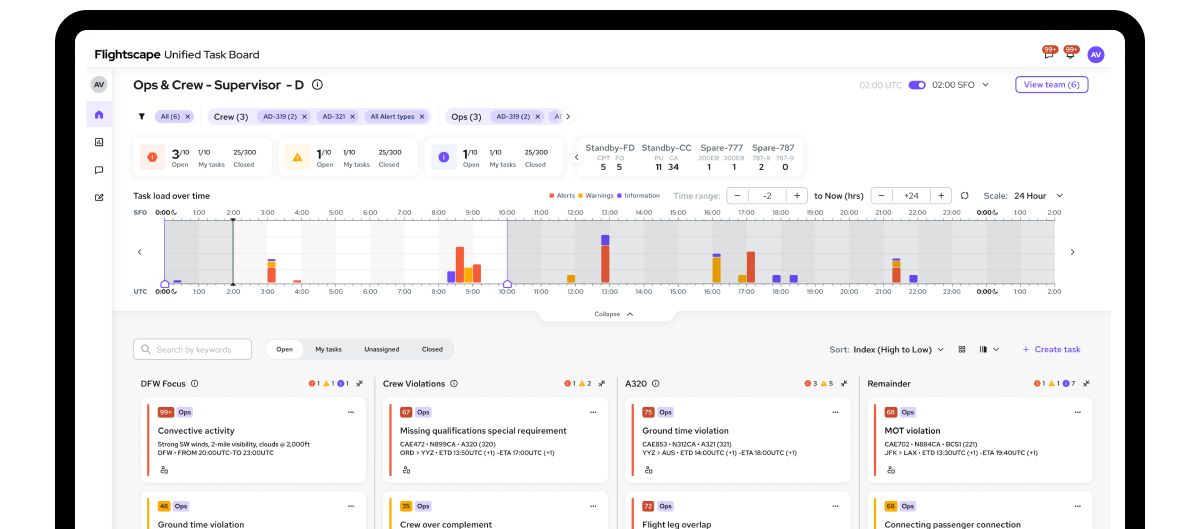Toggle Warnings legend in chart
The image size is (1200, 529).
(597, 196)
